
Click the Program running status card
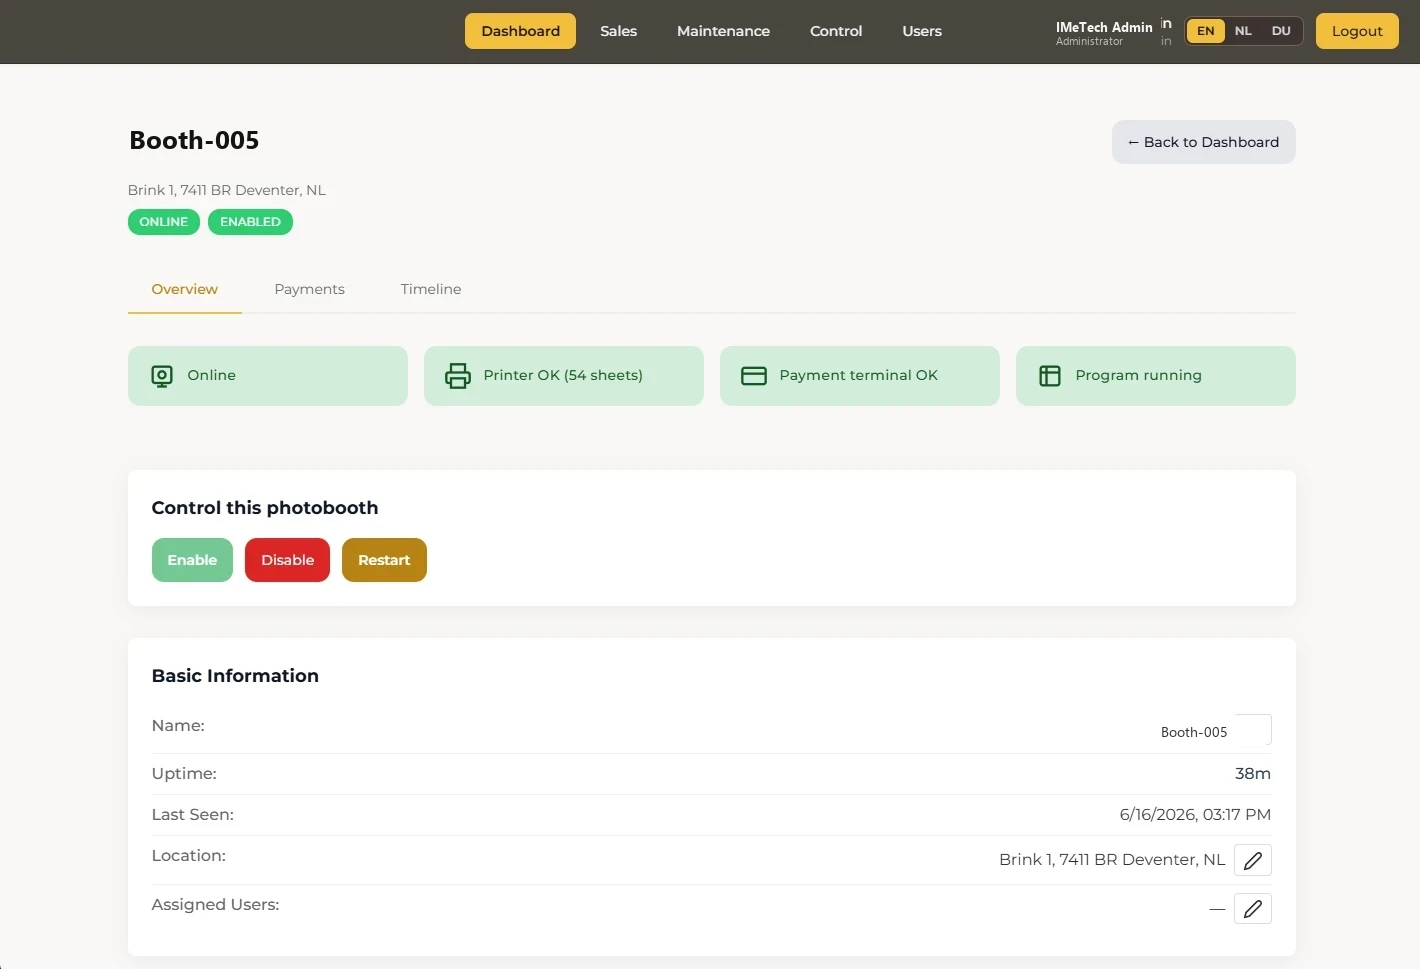pyautogui.click(x=1156, y=376)
